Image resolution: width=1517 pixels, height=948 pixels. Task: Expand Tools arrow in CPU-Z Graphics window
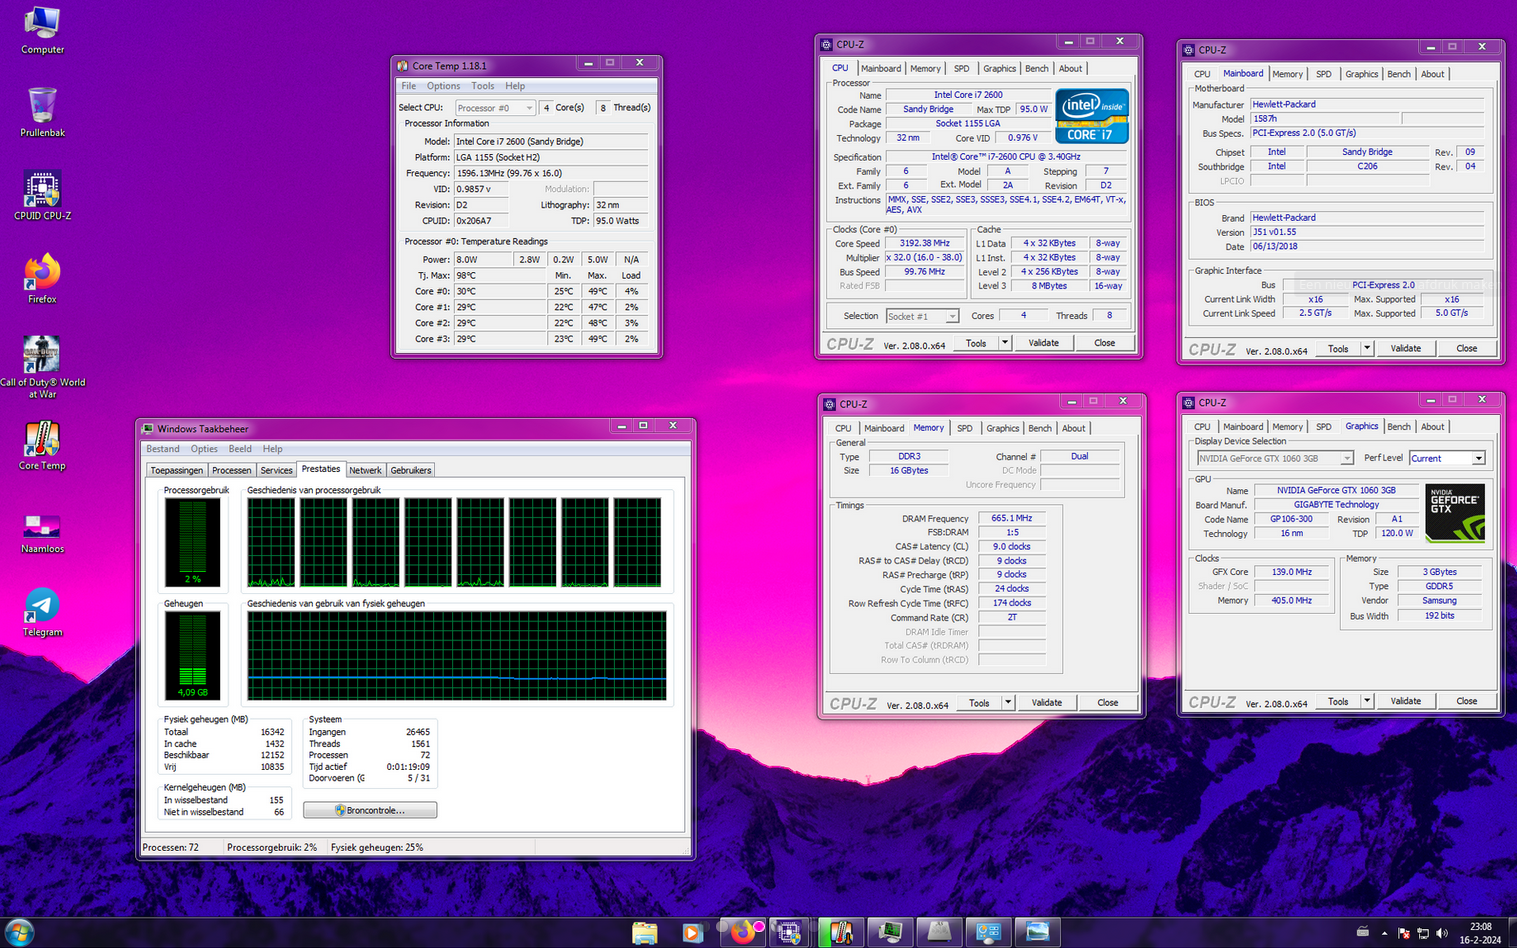1367,701
